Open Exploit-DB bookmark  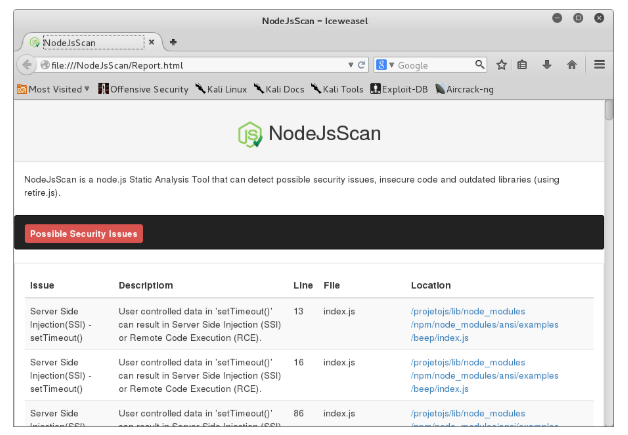[x=399, y=89]
